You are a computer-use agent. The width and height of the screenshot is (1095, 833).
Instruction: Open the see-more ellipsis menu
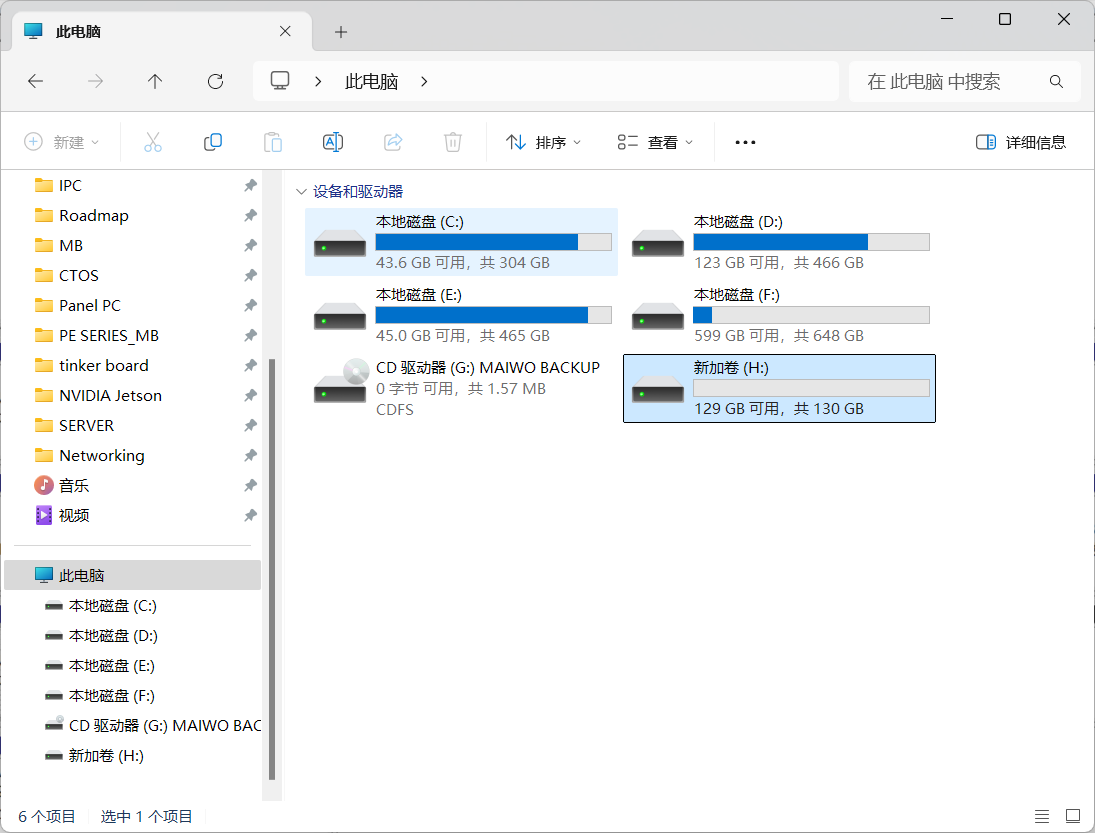[744, 142]
